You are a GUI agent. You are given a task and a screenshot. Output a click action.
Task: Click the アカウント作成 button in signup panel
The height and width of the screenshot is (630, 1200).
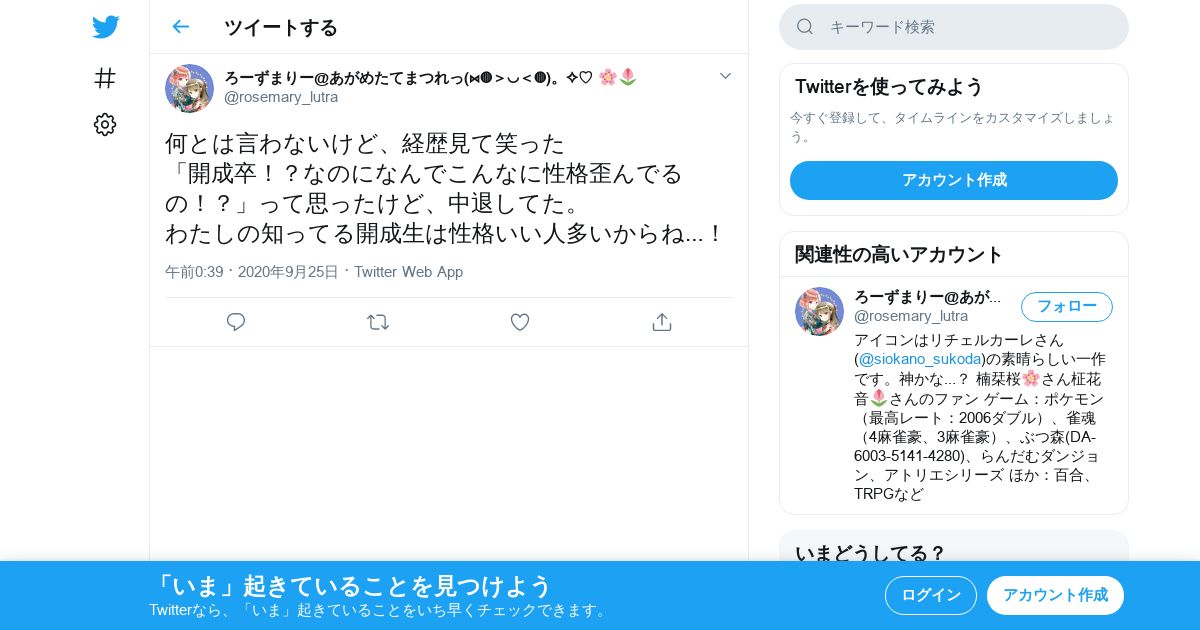coord(954,180)
